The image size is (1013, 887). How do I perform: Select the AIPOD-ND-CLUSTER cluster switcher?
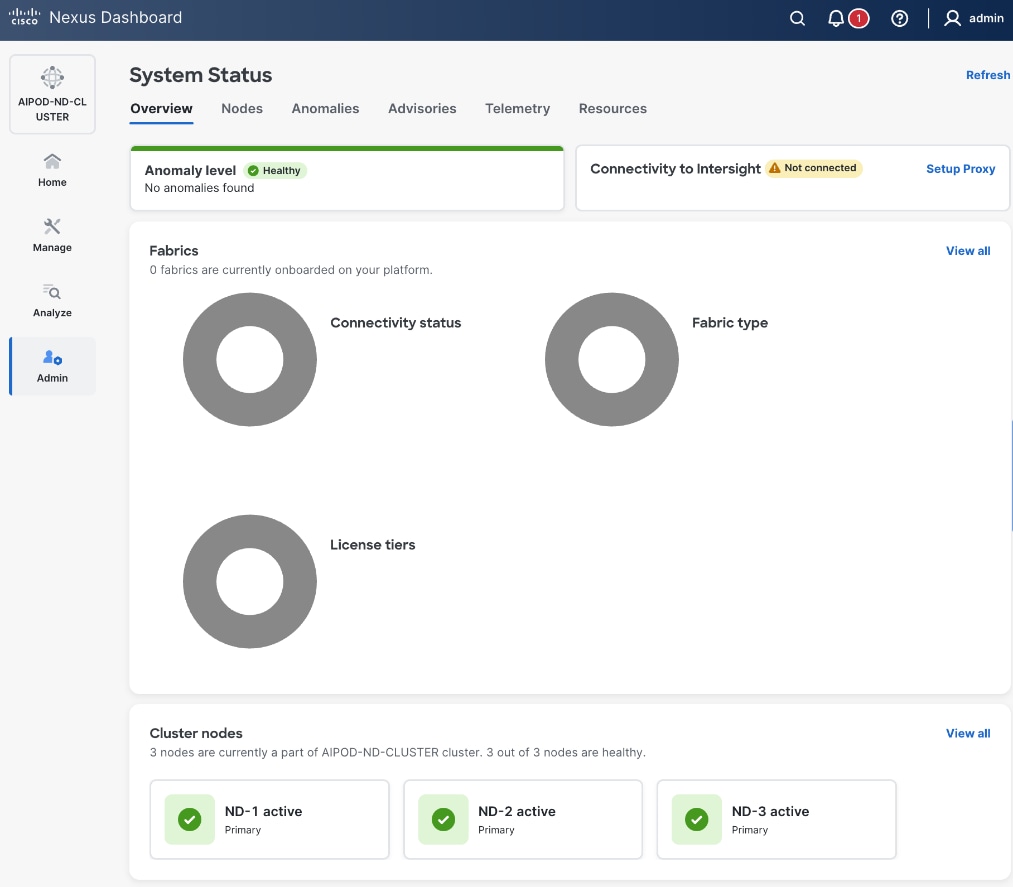coord(52,94)
